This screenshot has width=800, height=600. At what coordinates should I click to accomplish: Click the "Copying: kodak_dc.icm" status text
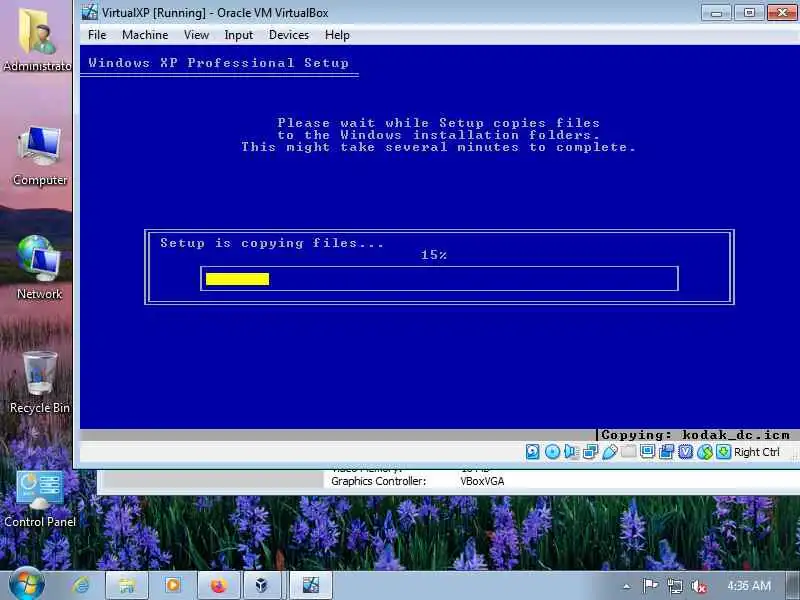click(695, 435)
